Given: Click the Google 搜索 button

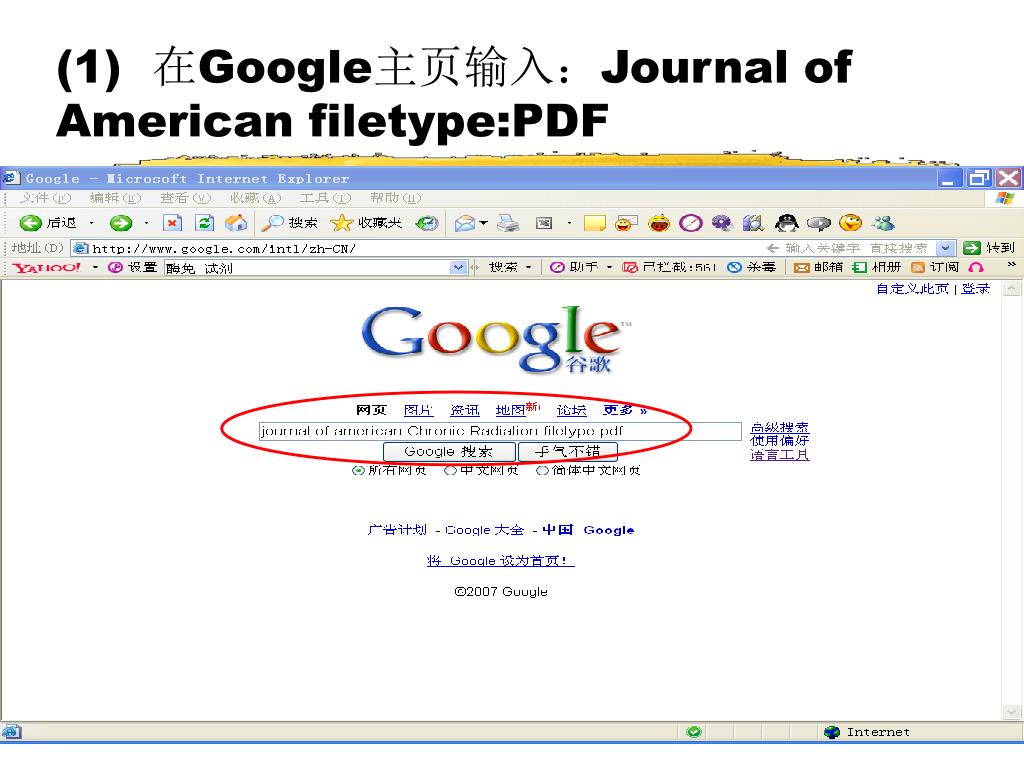Looking at the screenshot, I should pos(449,452).
